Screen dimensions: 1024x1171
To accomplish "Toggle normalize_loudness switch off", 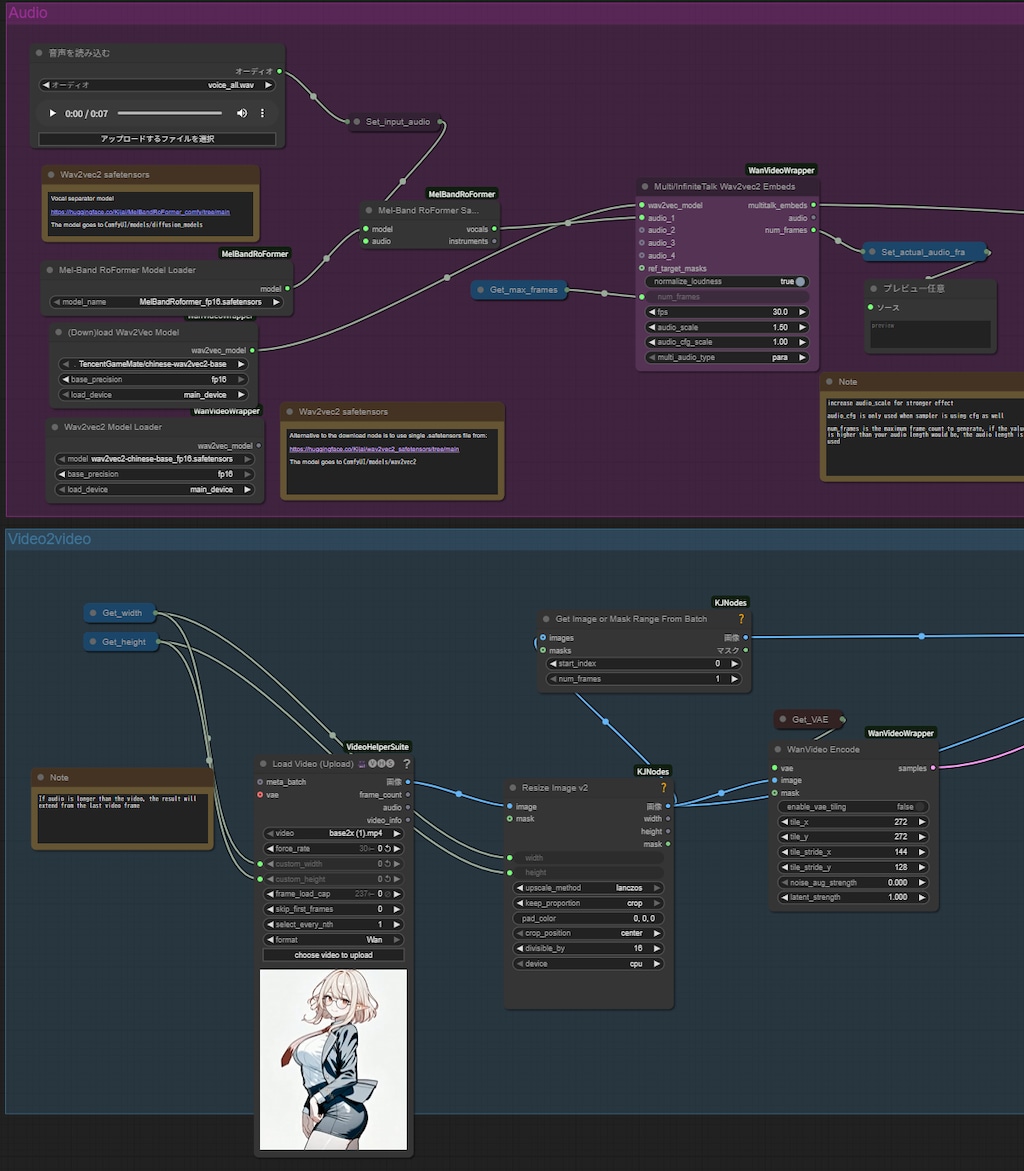I will point(799,282).
